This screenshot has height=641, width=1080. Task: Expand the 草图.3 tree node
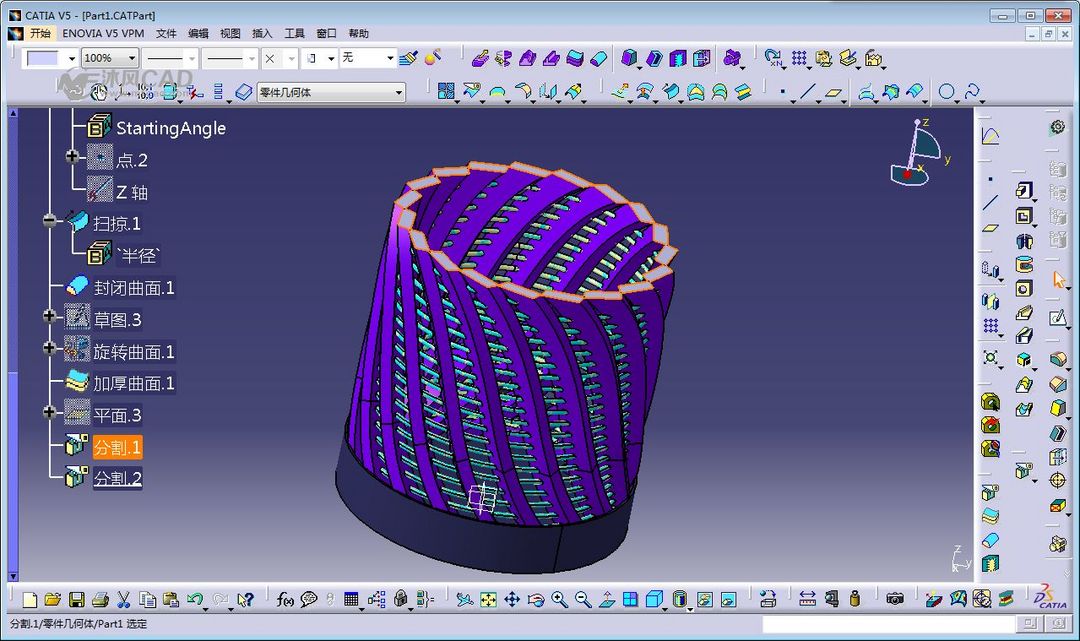click(49, 316)
